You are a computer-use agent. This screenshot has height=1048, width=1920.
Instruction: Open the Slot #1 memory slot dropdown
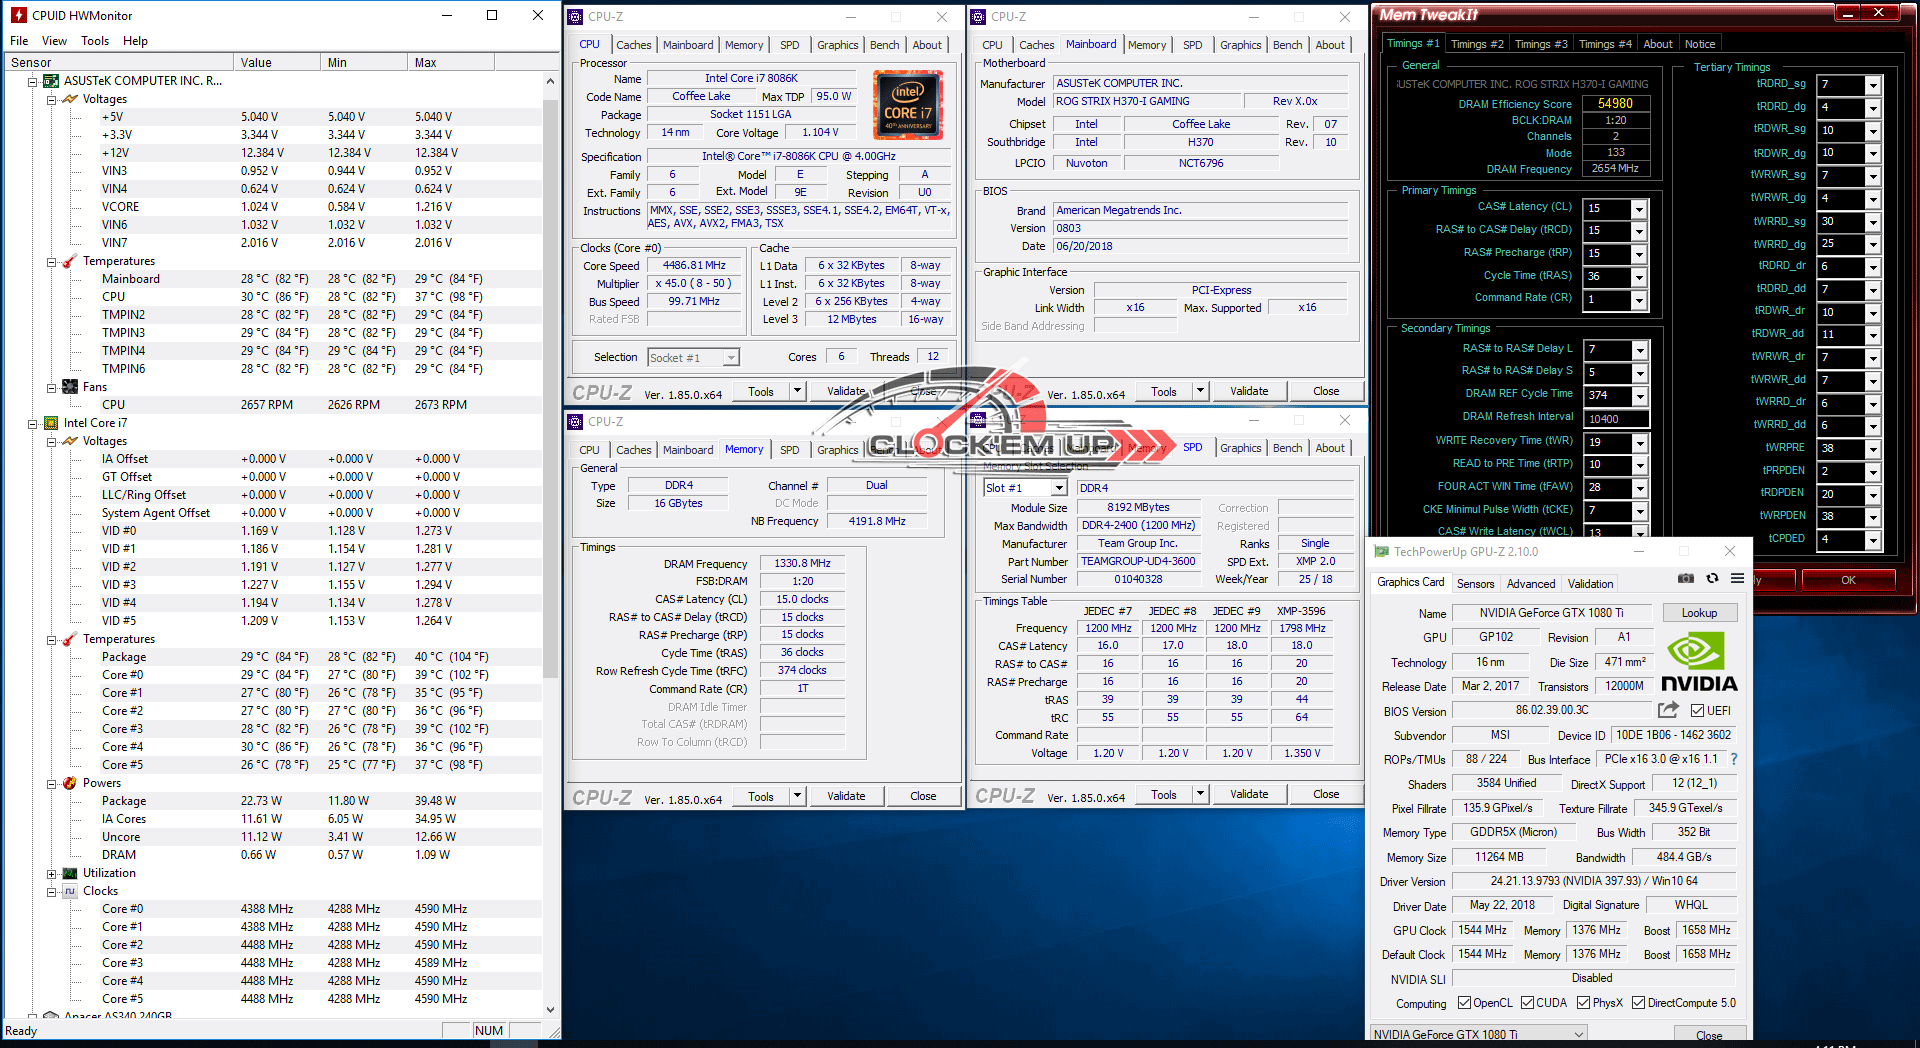coord(1059,488)
